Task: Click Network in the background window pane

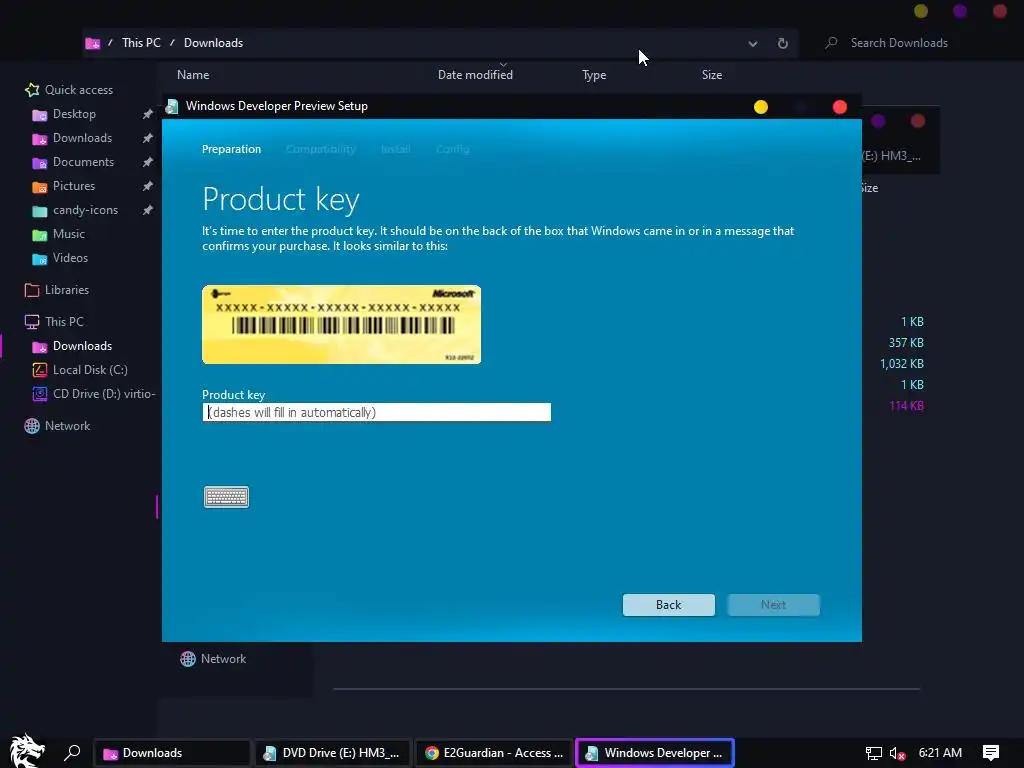Action: pyautogui.click(x=223, y=659)
